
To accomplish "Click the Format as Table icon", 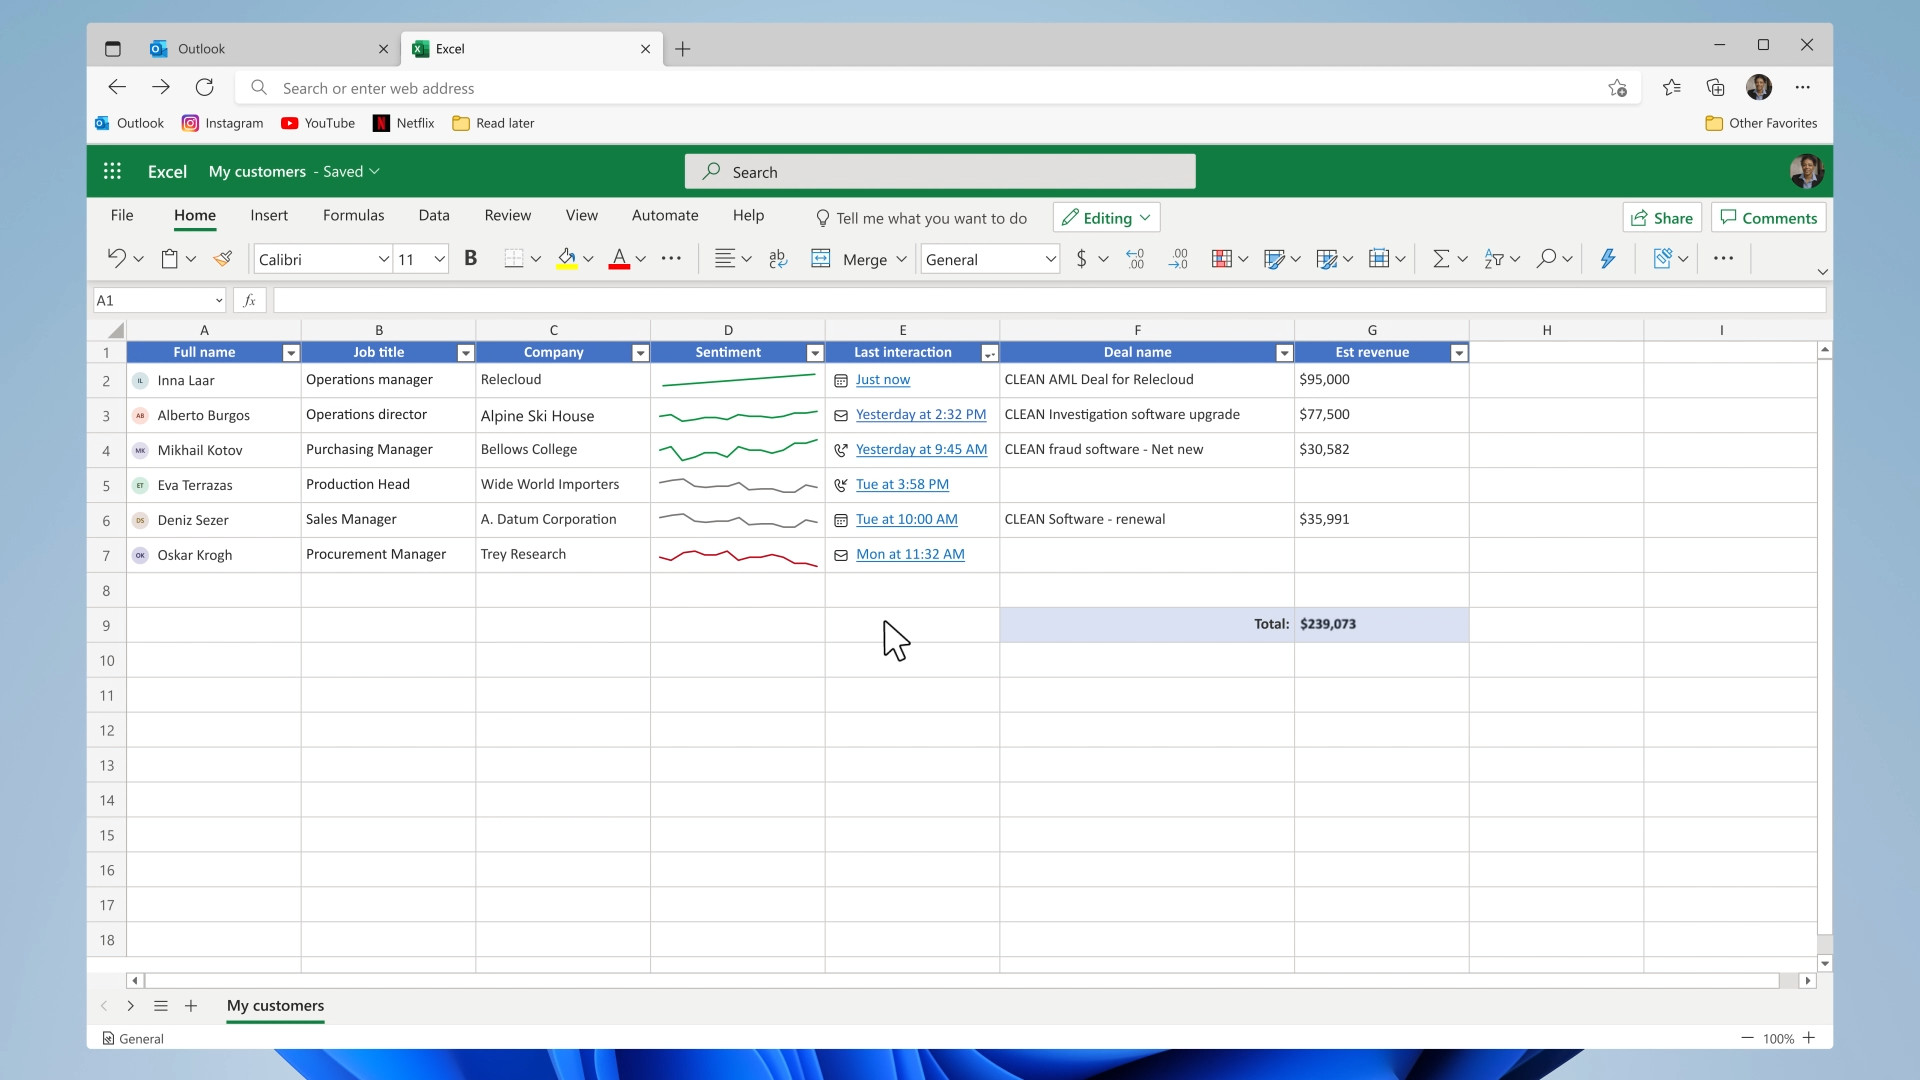I will point(1326,259).
